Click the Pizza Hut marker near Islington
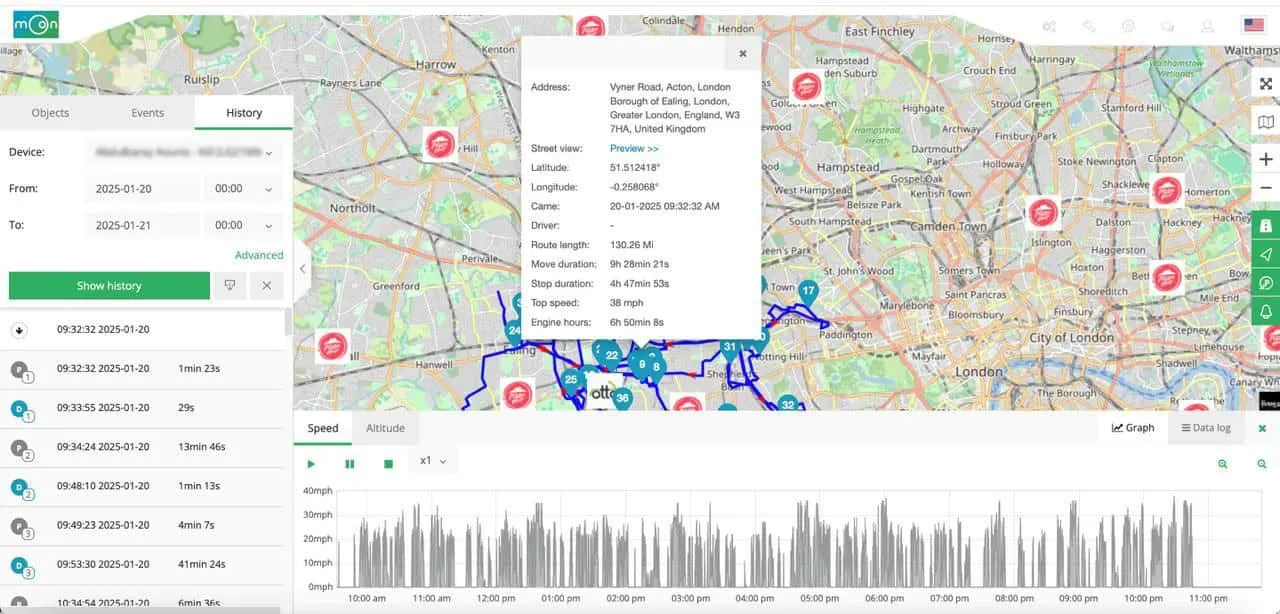The height and width of the screenshot is (614, 1280). 1043,213
